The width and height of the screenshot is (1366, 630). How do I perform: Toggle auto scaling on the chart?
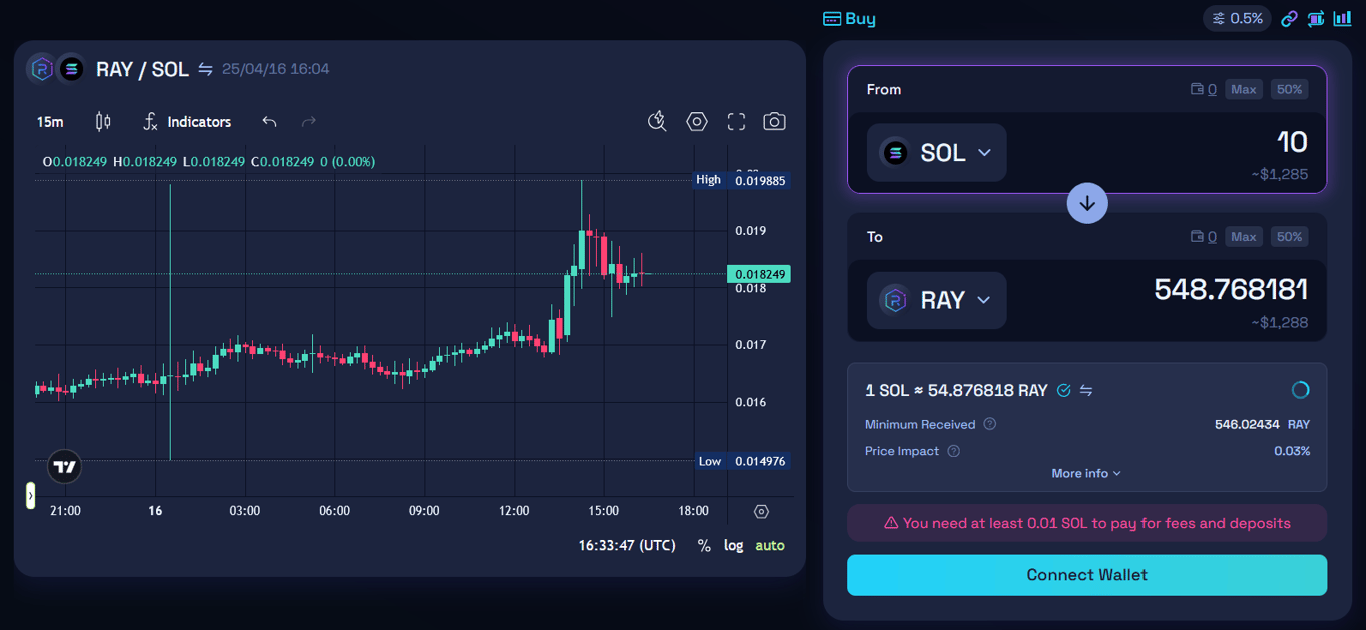click(769, 545)
